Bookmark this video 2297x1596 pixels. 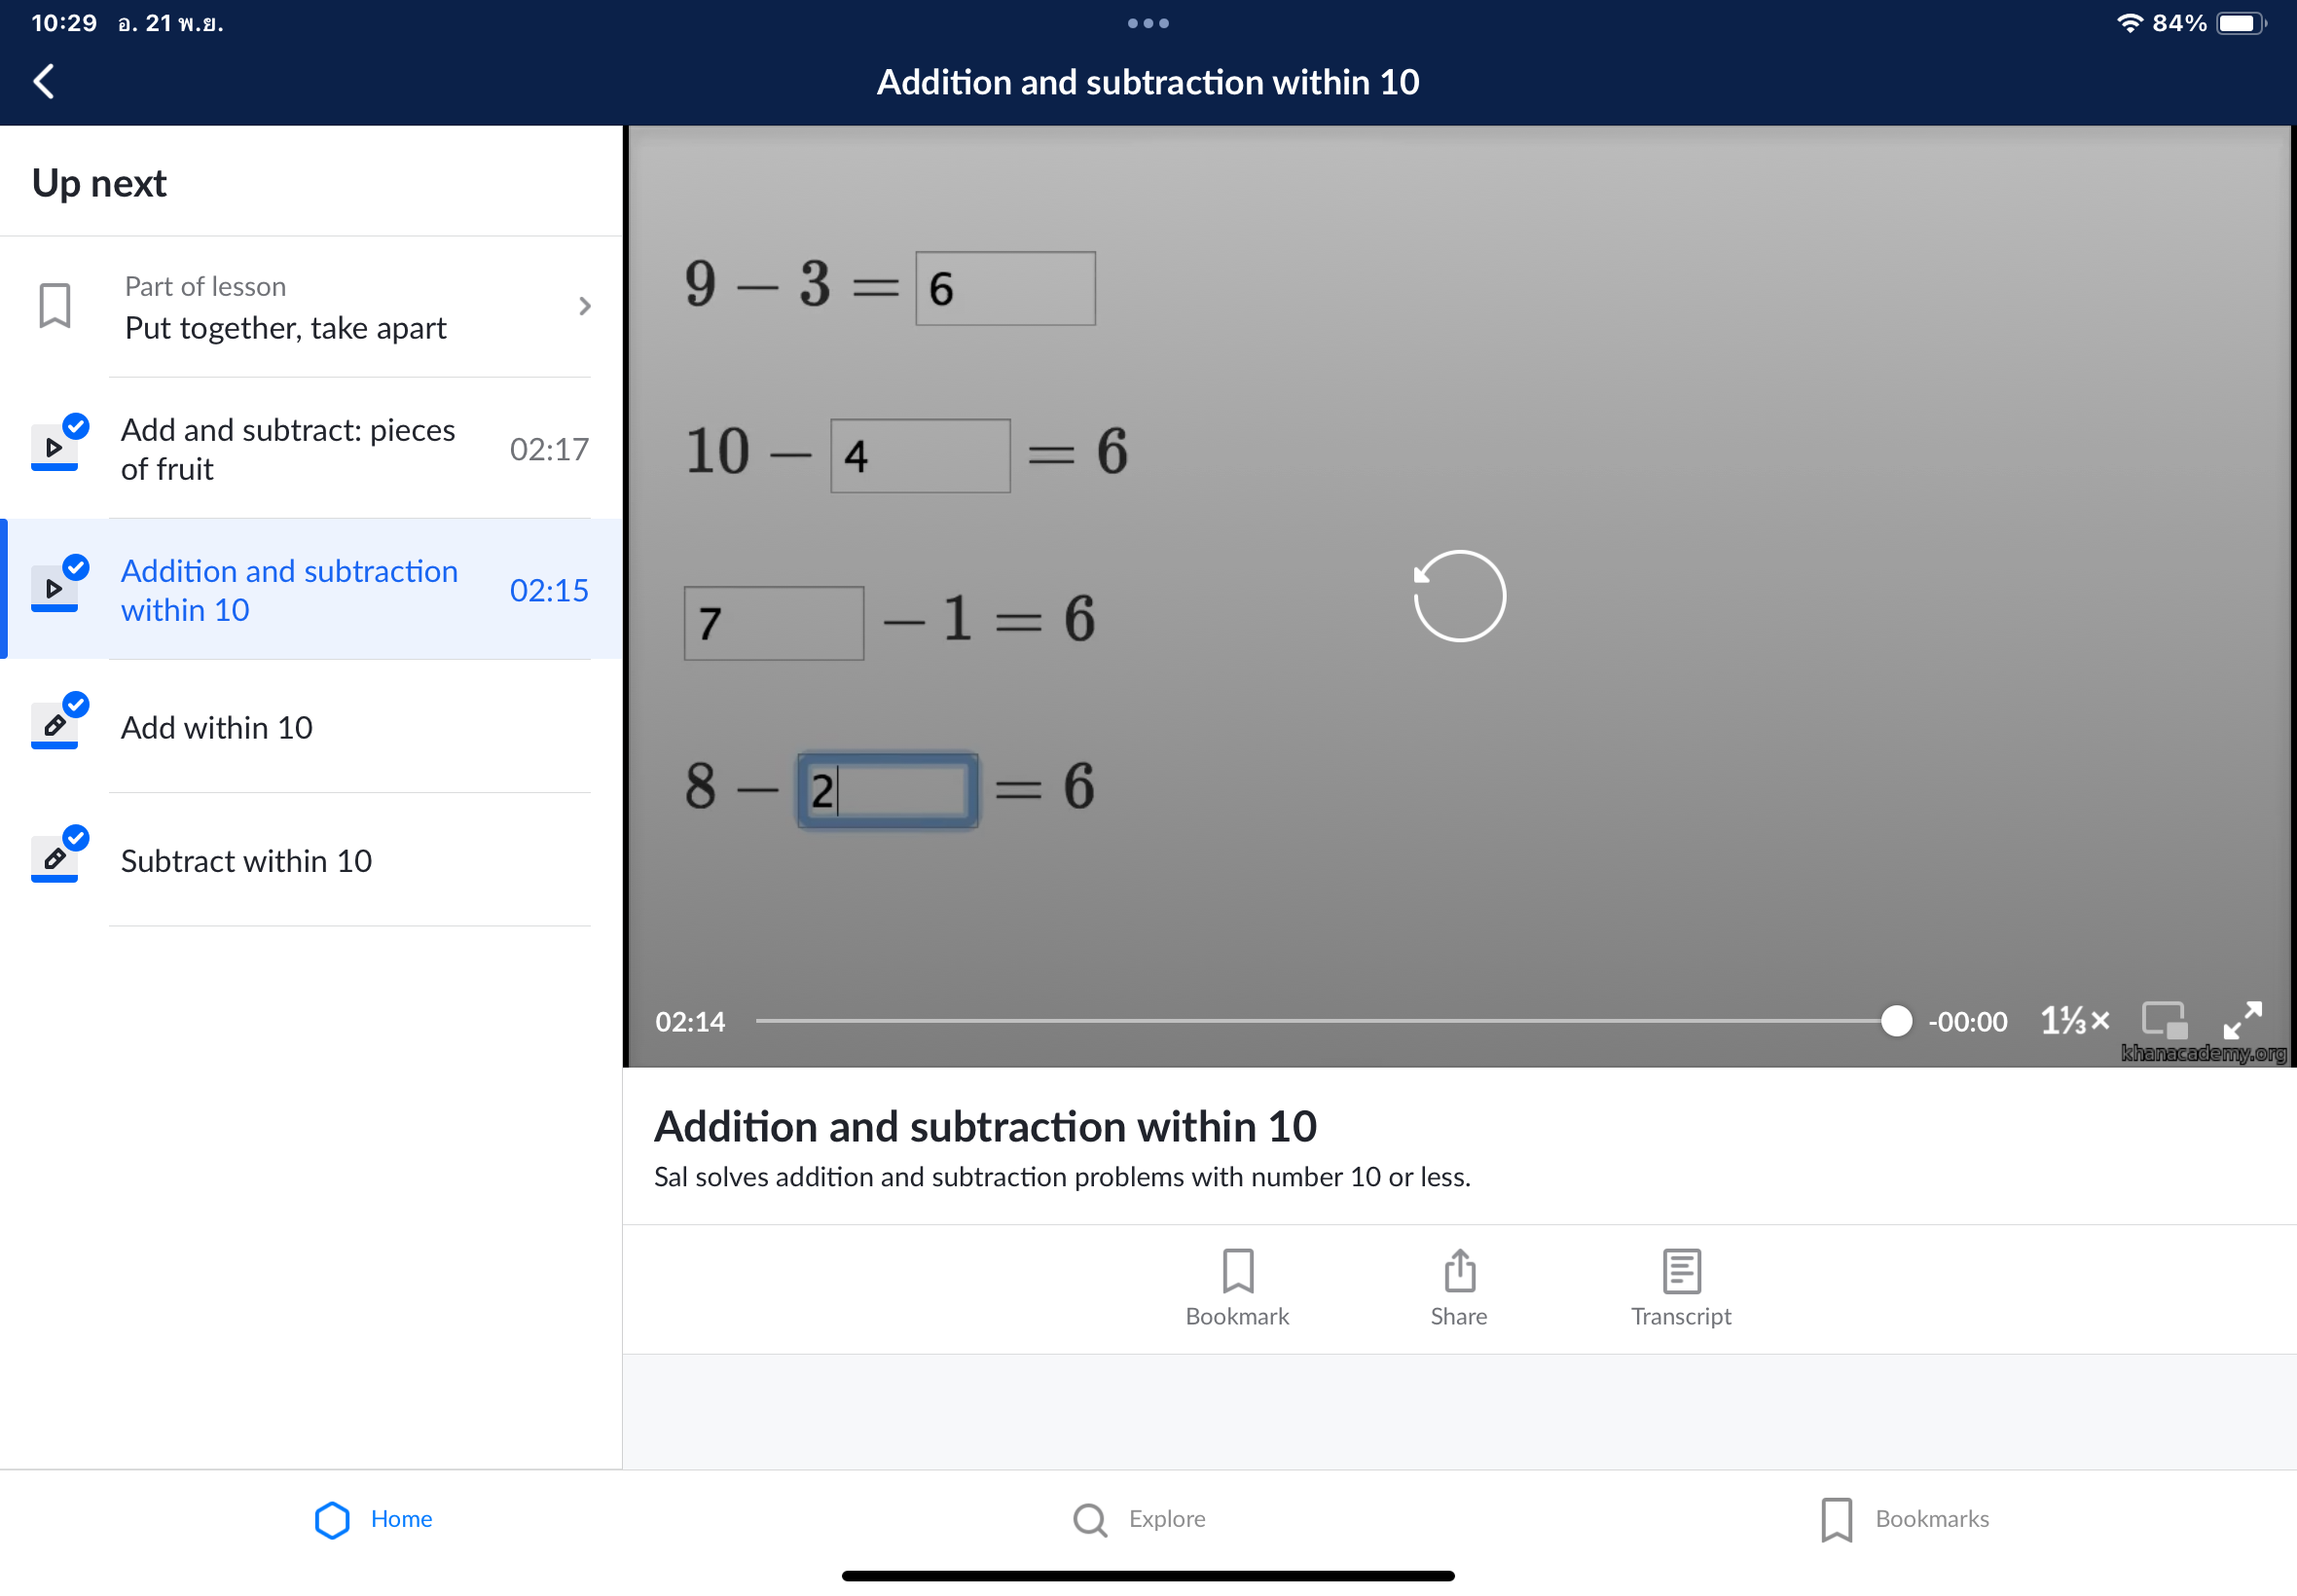pyautogui.click(x=1237, y=1287)
